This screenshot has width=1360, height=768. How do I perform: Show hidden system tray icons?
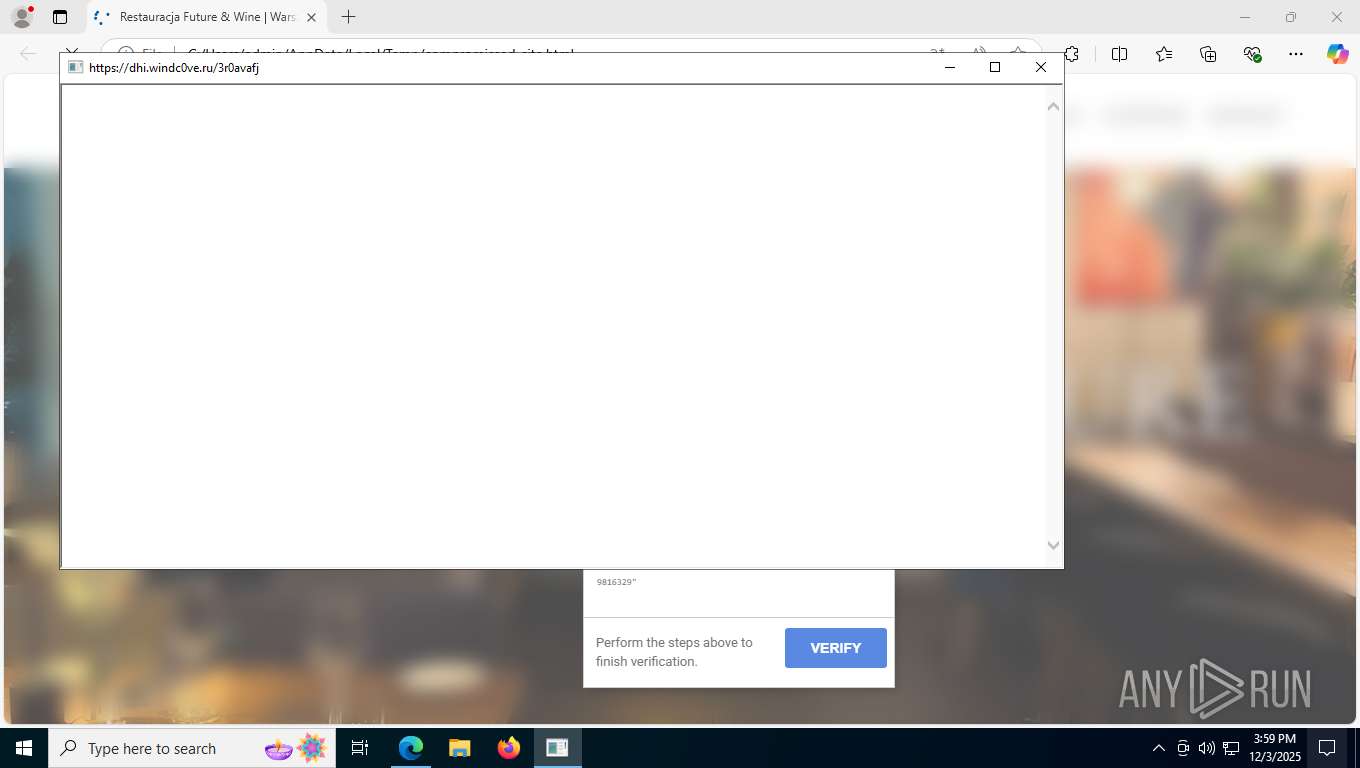click(x=1159, y=748)
